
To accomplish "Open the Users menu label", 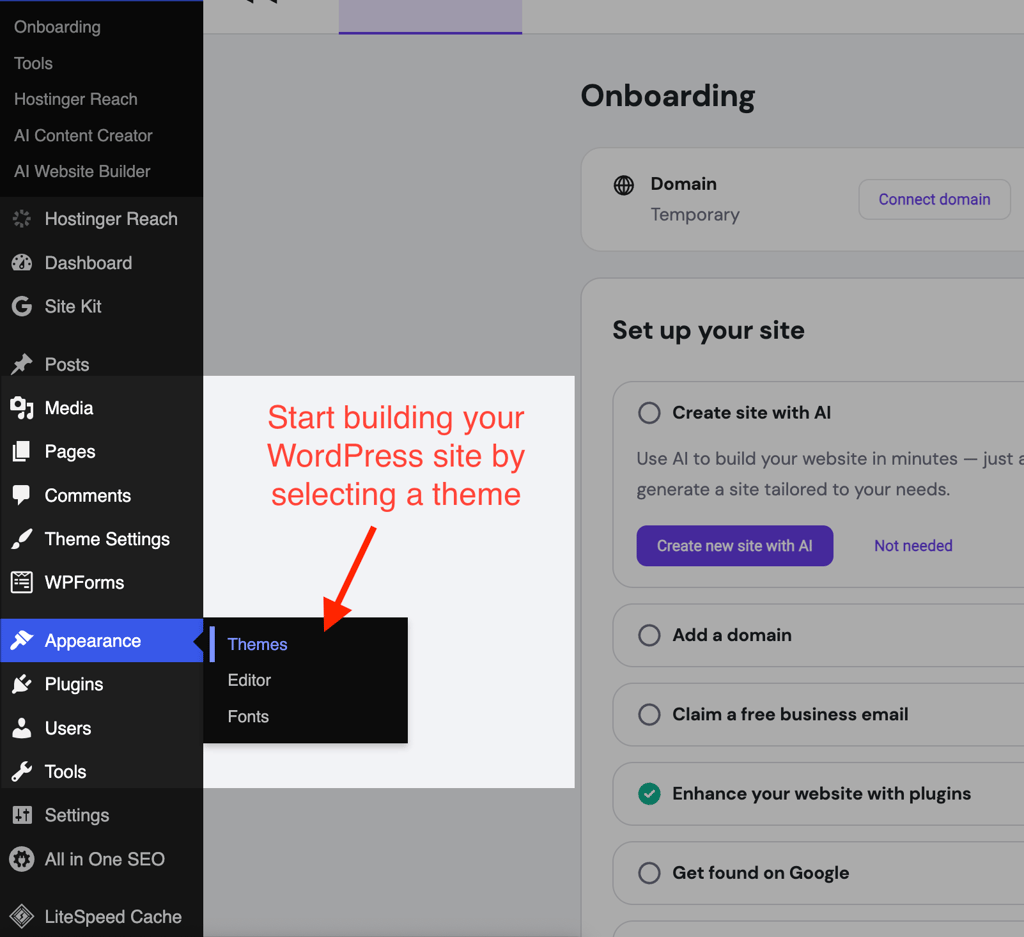I will 68,728.
